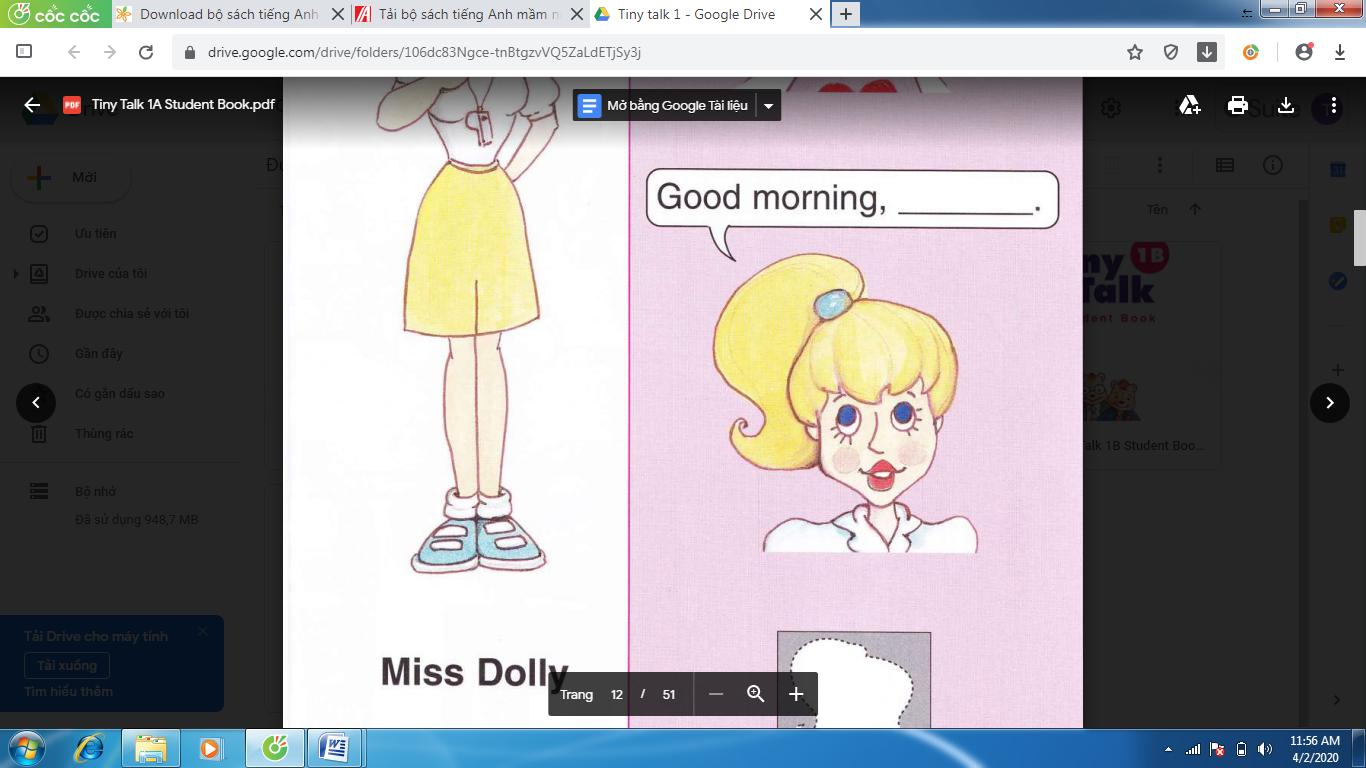Switch the Drive list layout view icon
1366x768 pixels.
[x=1225, y=165]
